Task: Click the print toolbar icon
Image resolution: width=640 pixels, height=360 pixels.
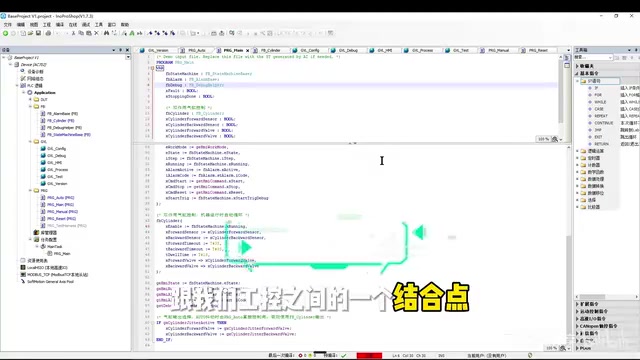Action: click(48, 33)
